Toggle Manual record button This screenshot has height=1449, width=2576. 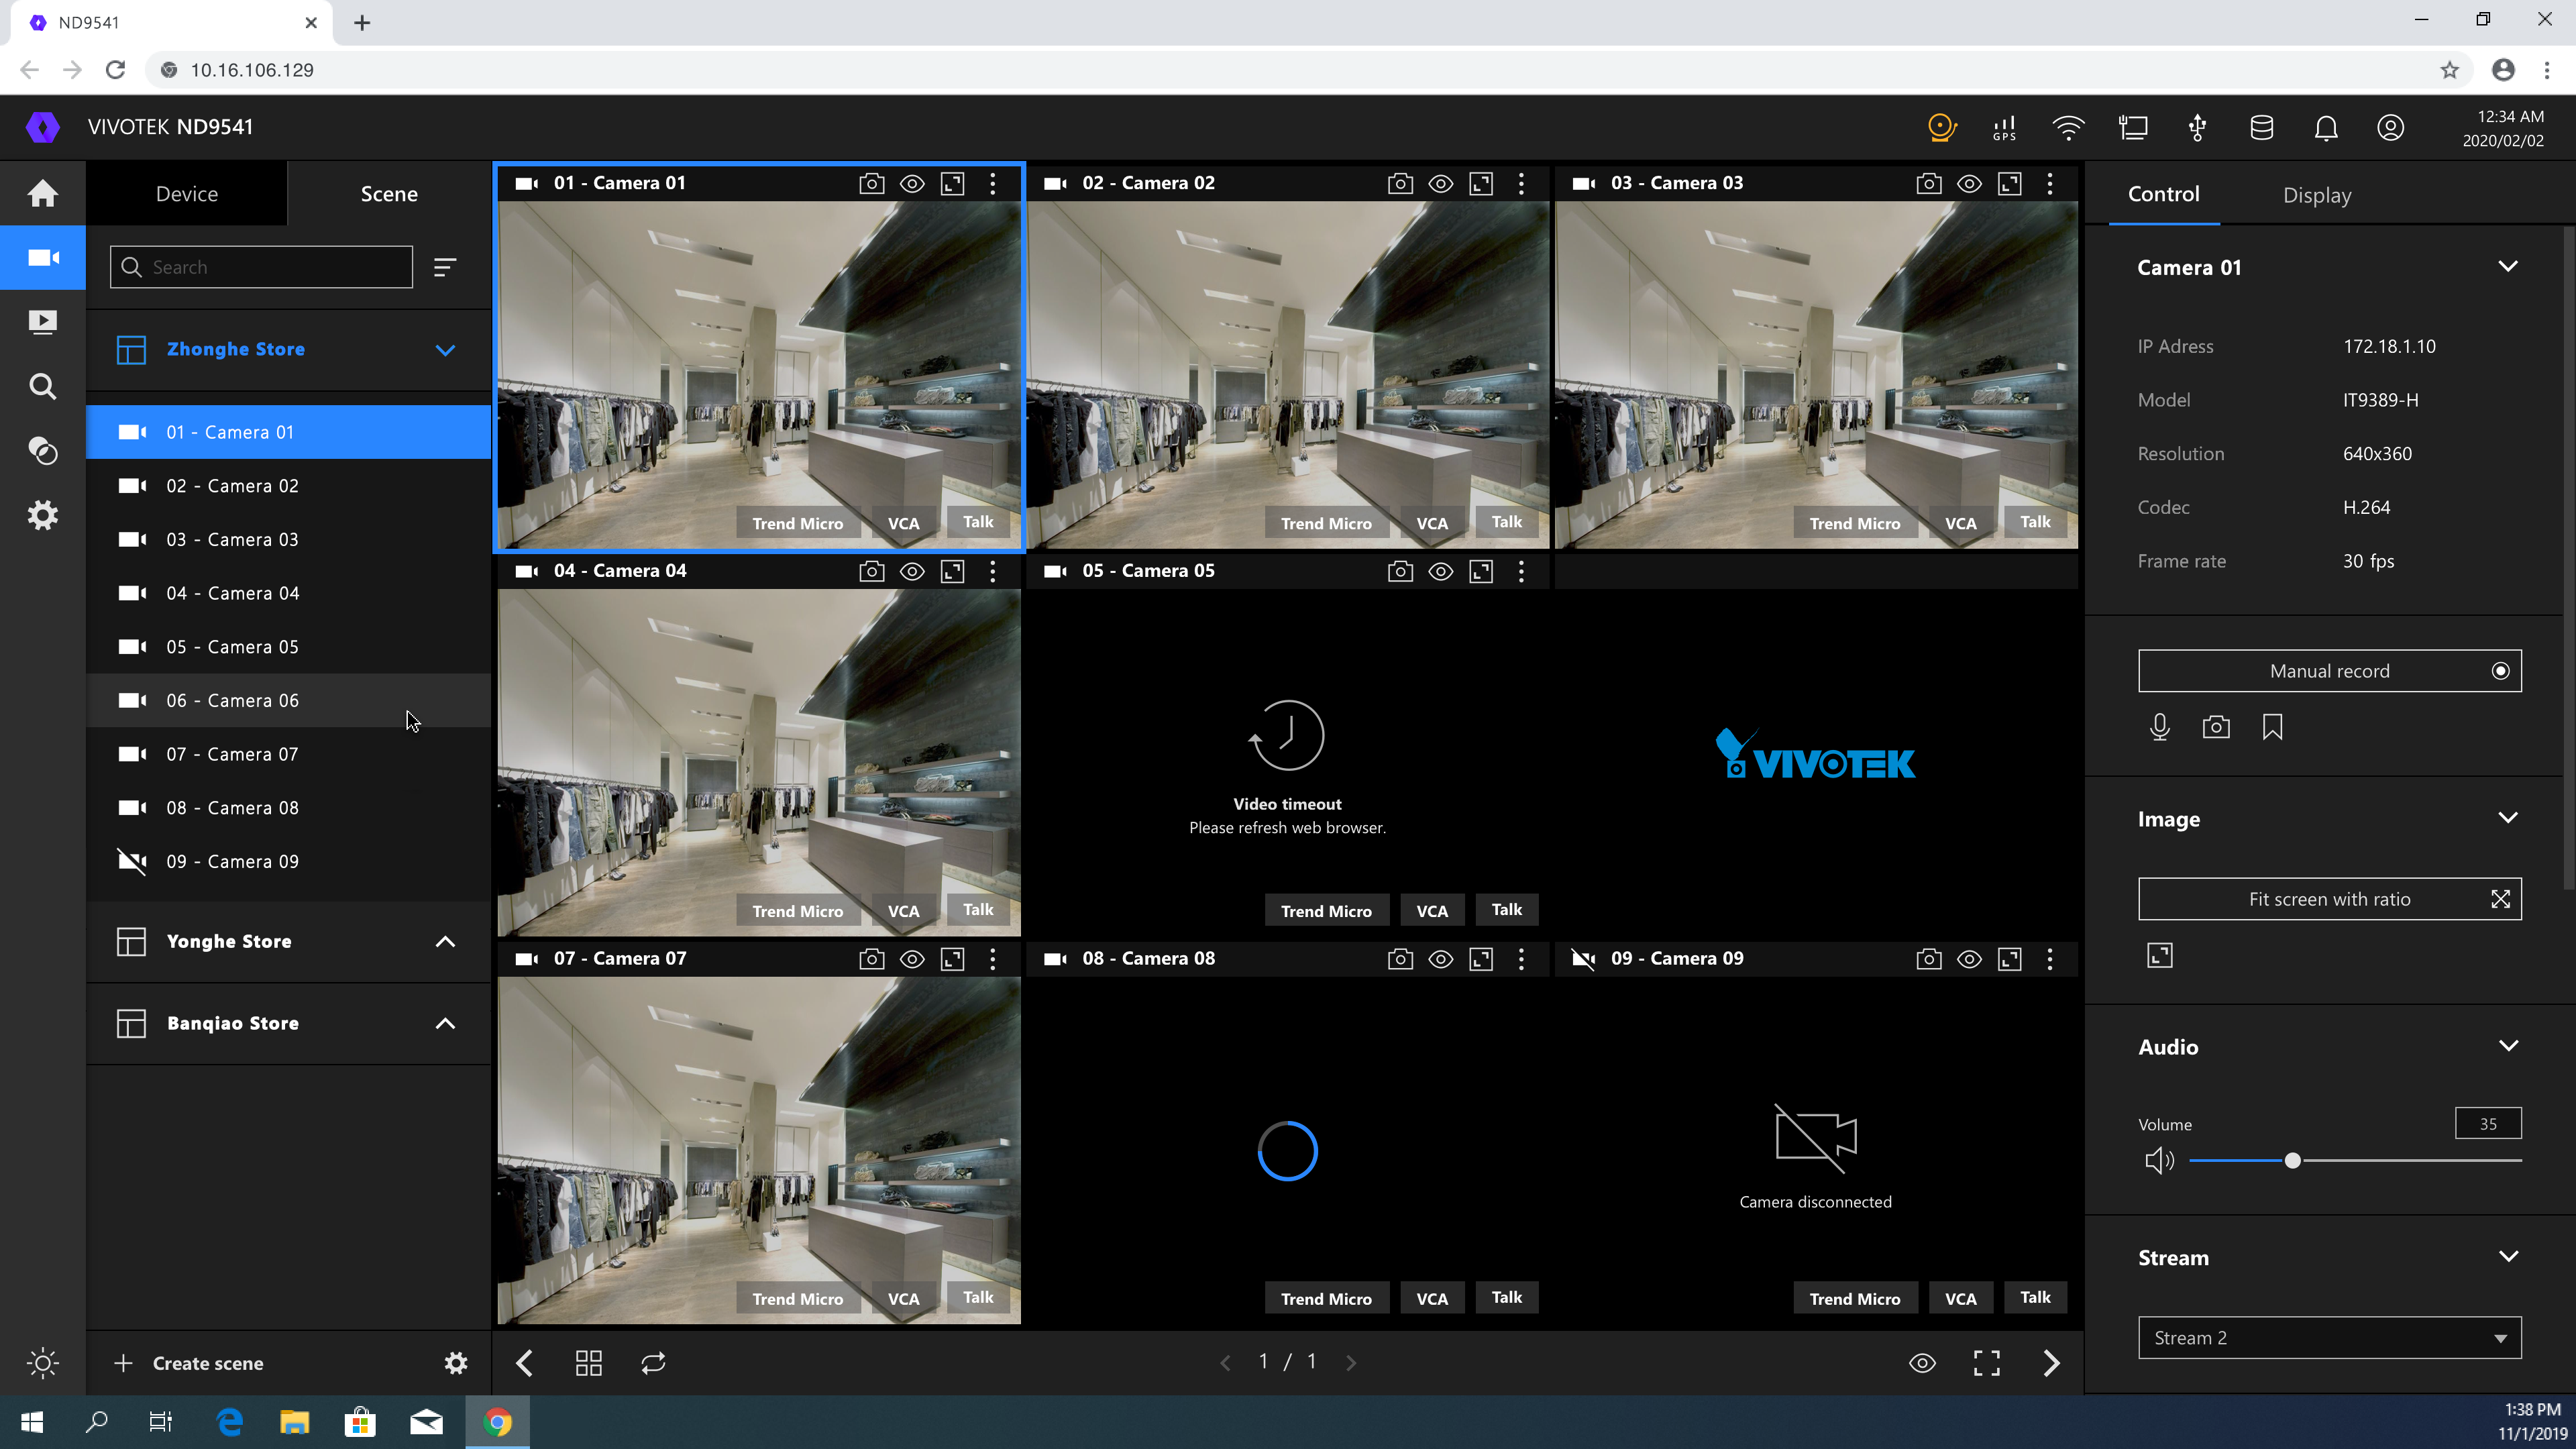pyautogui.click(x=2329, y=671)
